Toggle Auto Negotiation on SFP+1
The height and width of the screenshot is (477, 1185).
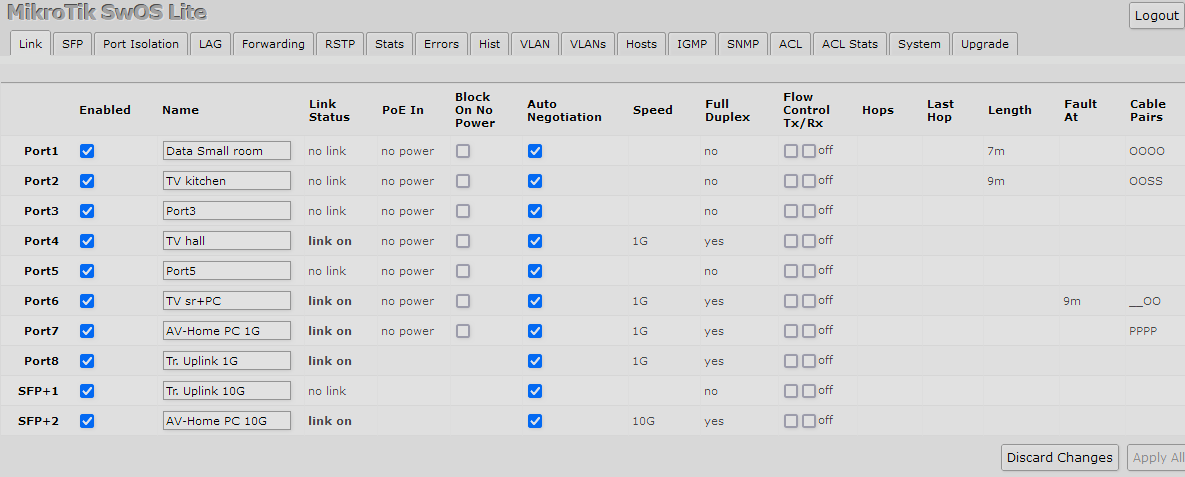coord(535,391)
